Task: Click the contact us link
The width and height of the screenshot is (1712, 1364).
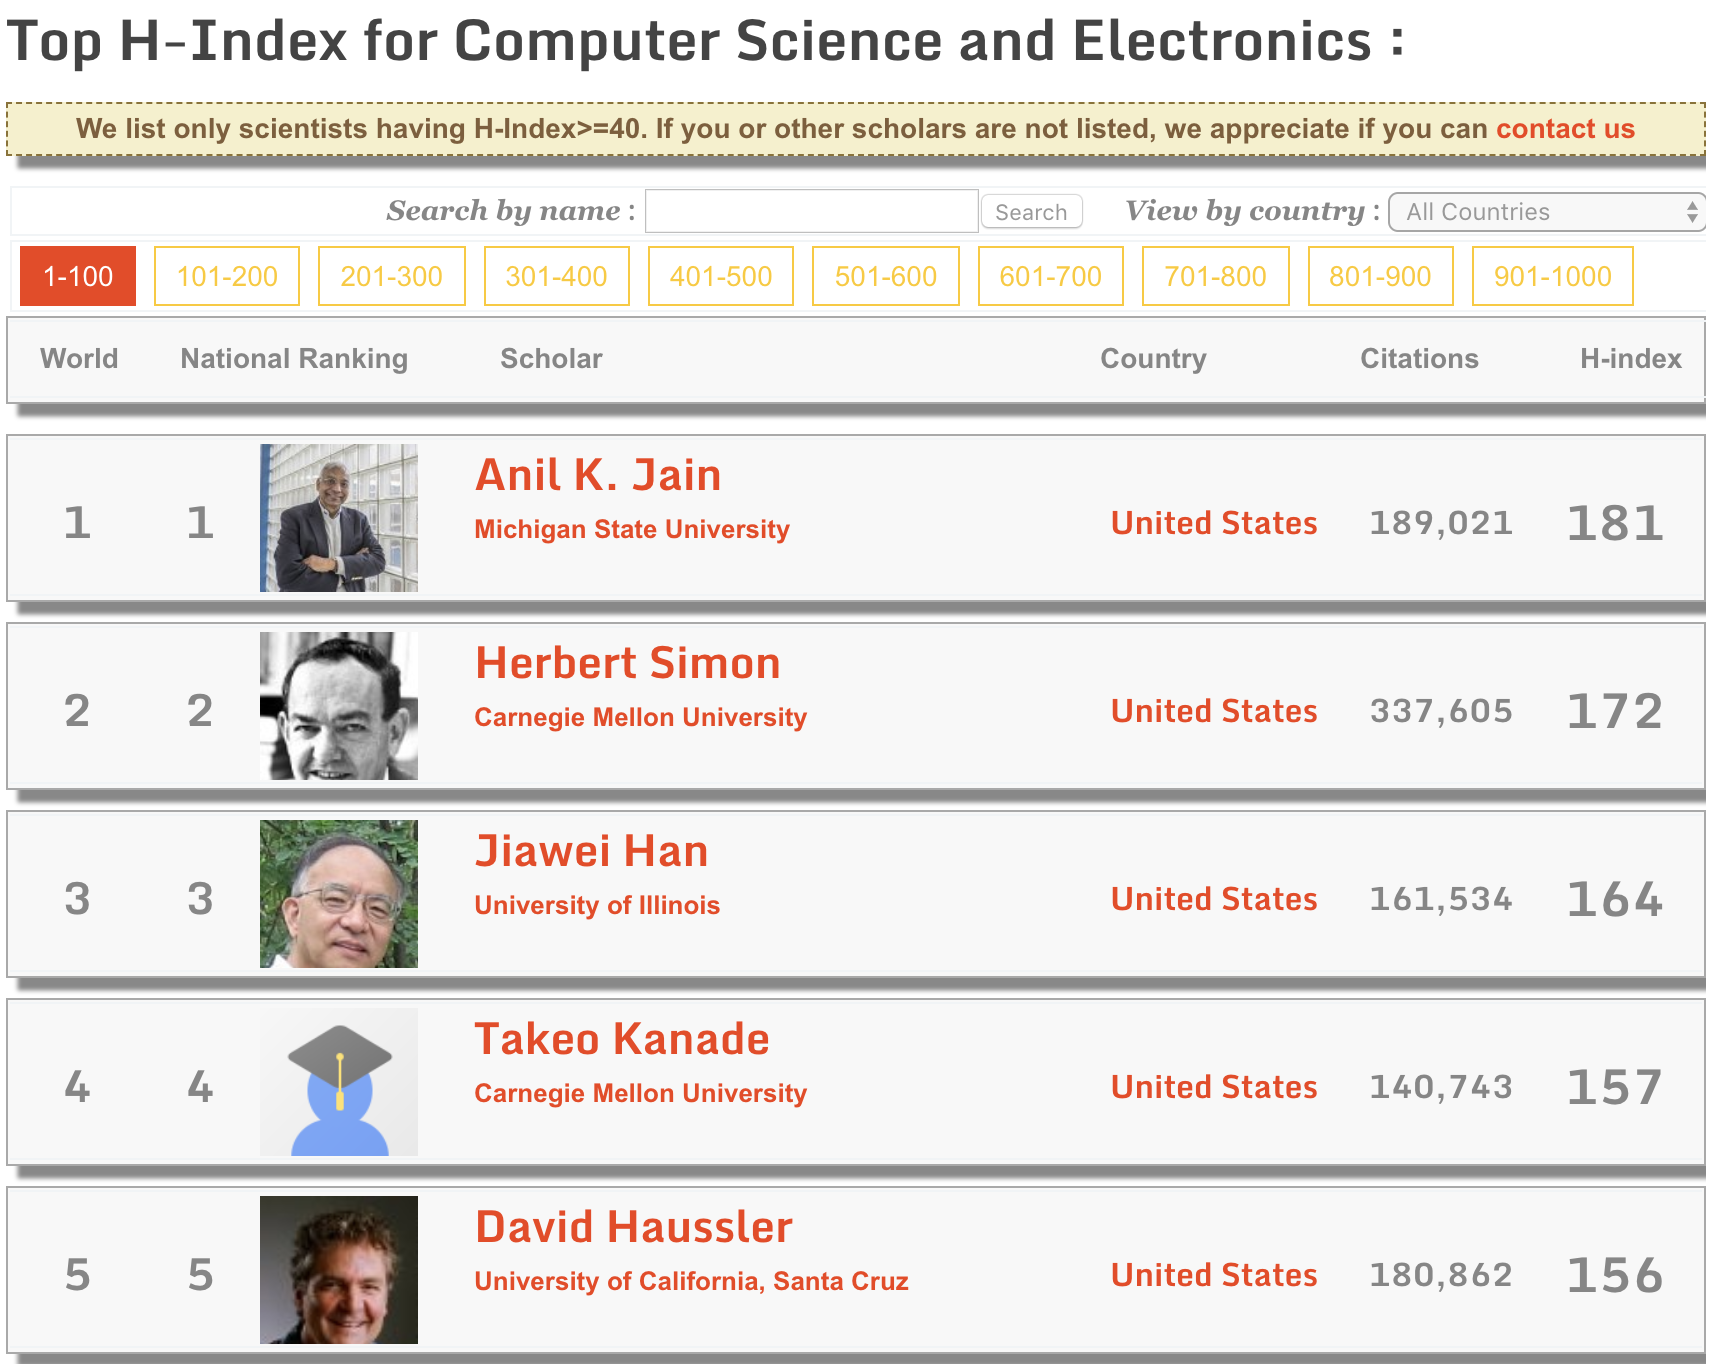Action: click(x=1565, y=129)
